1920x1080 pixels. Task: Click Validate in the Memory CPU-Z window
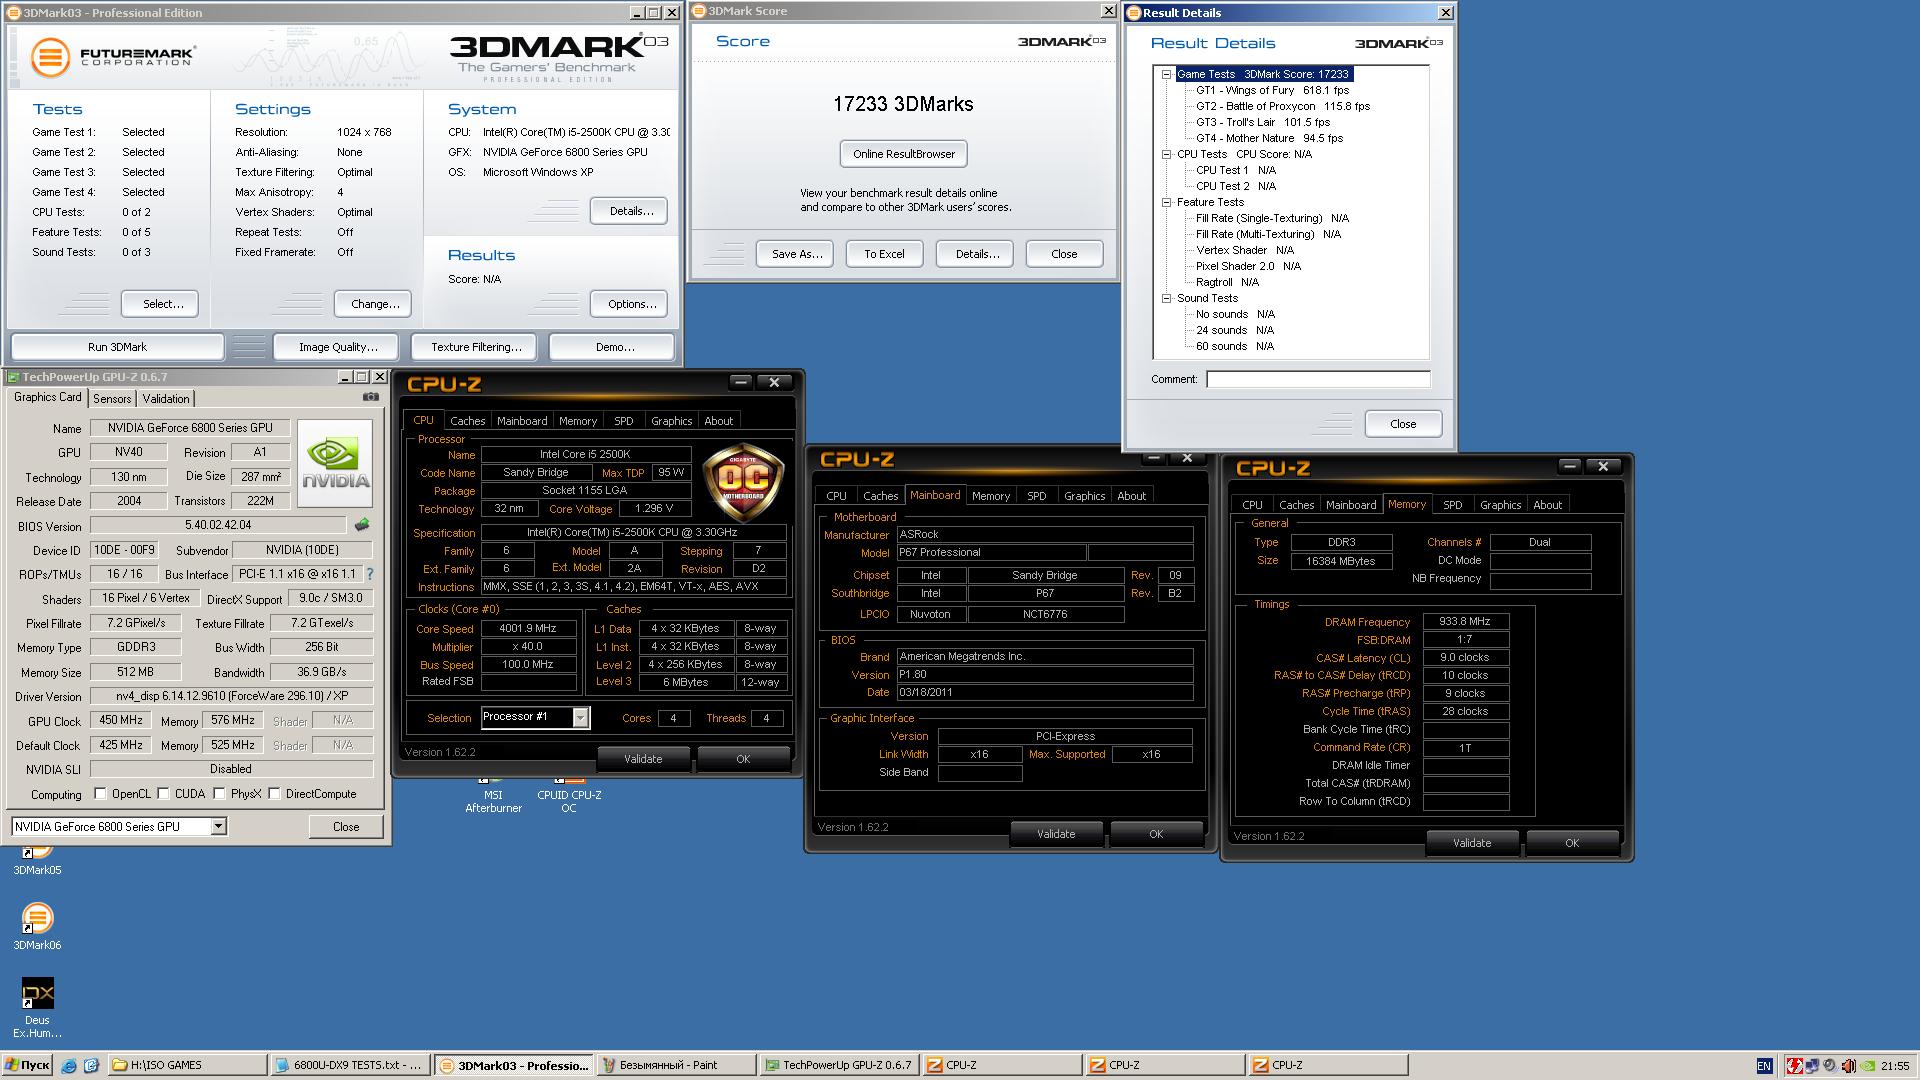pos(1472,843)
